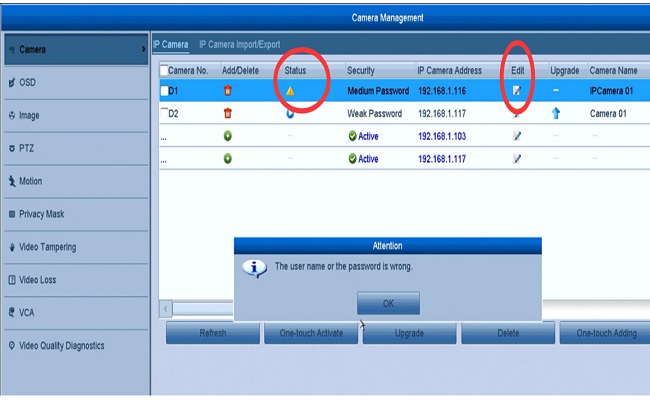Viewport: 650px width, 400px height.
Task: Click the Status column header
Action: click(295, 70)
